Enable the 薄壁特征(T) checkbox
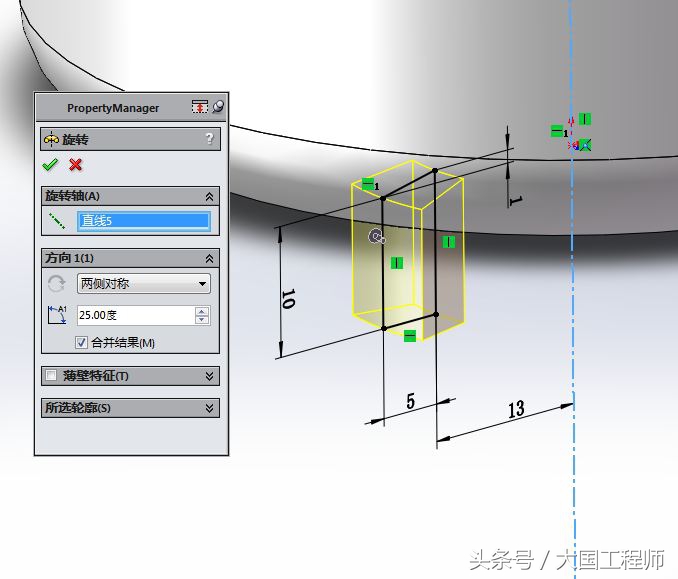Image resolution: width=678 pixels, height=579 pixels. coord(51,375)
